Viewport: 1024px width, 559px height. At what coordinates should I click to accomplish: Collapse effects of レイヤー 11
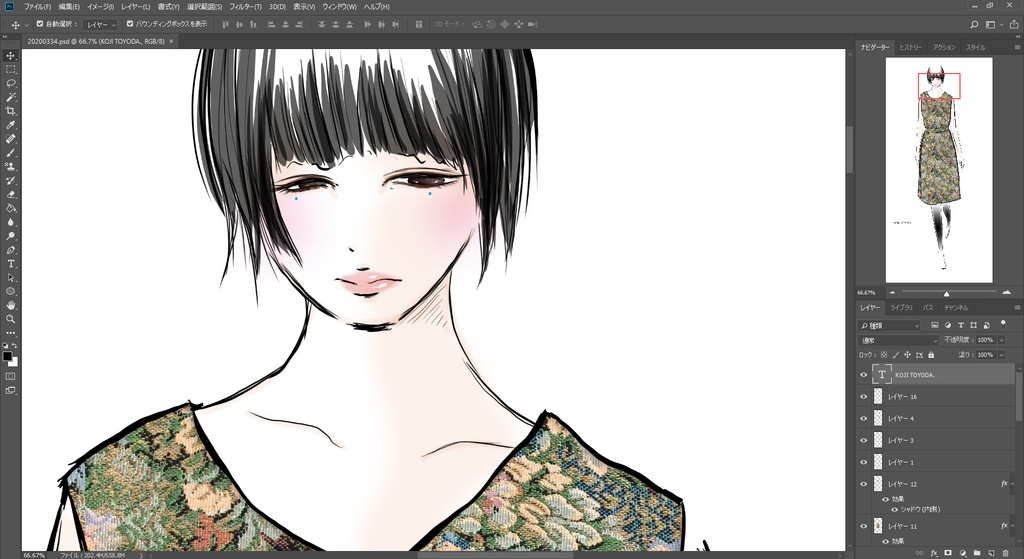pyautogui.click(x=1013, y=526)
